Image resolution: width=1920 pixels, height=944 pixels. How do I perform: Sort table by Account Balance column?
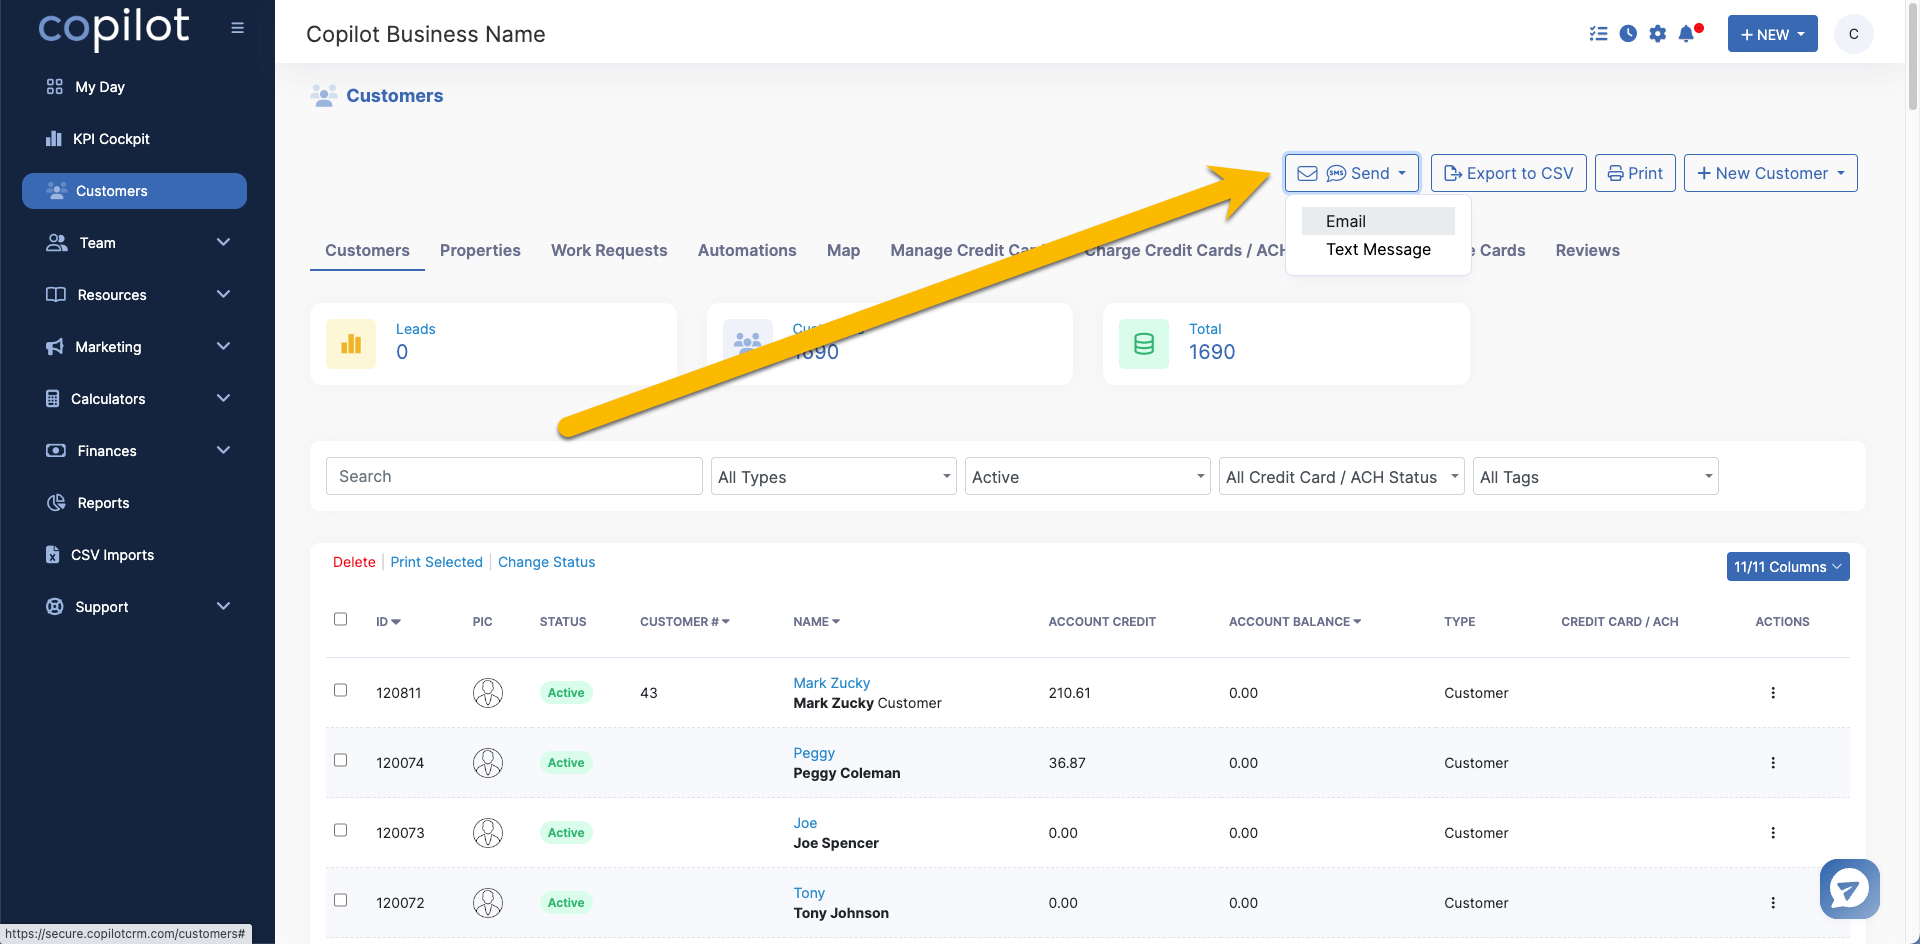pyautogui.click(x=1294, y=622)
